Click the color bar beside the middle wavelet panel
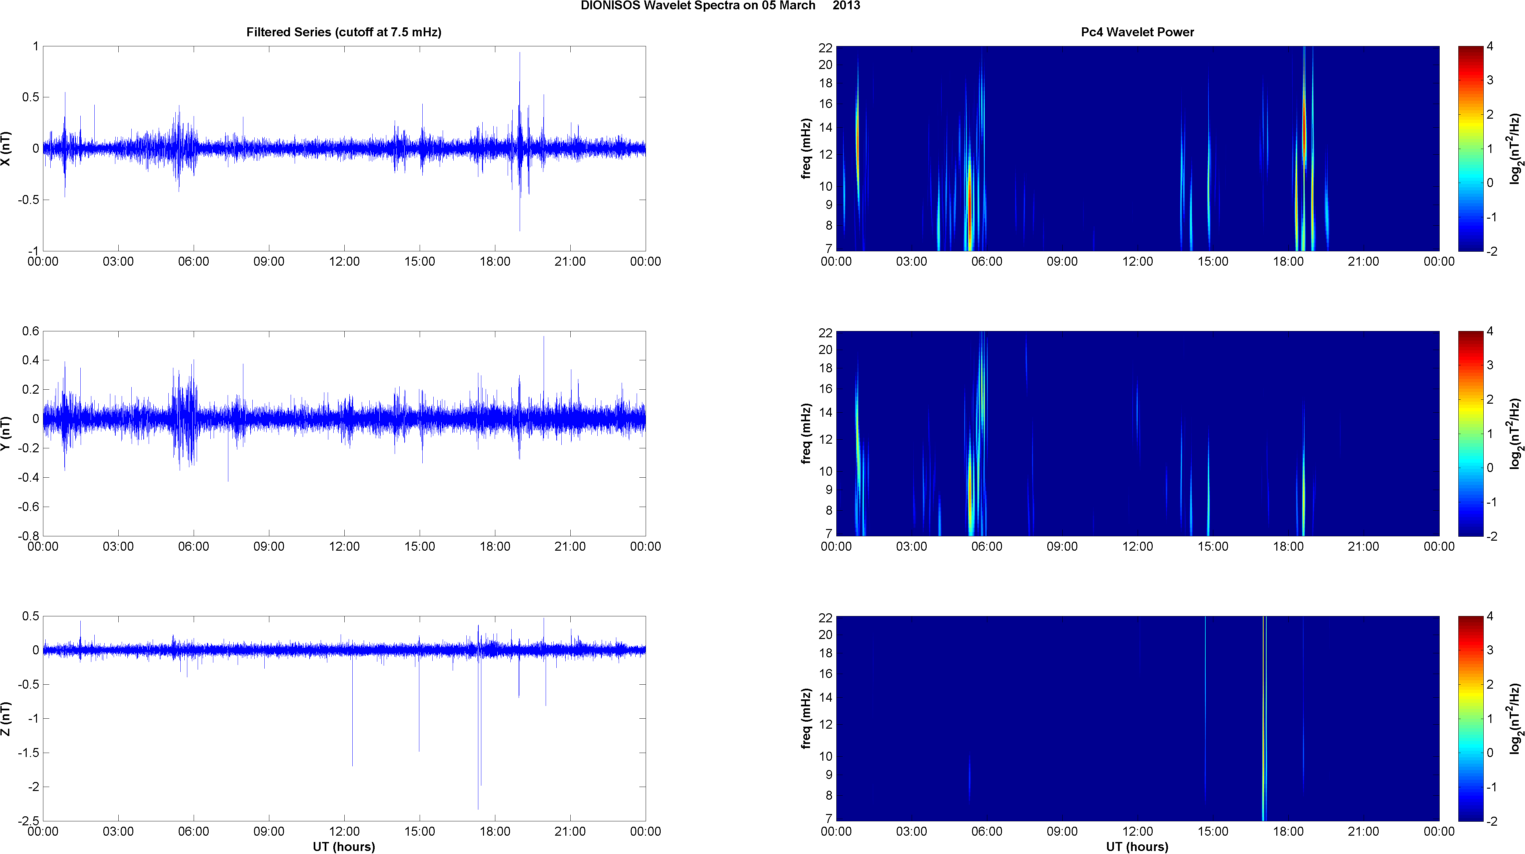Viewport: 1525px width, 854px height. (x=1470, y=433)
